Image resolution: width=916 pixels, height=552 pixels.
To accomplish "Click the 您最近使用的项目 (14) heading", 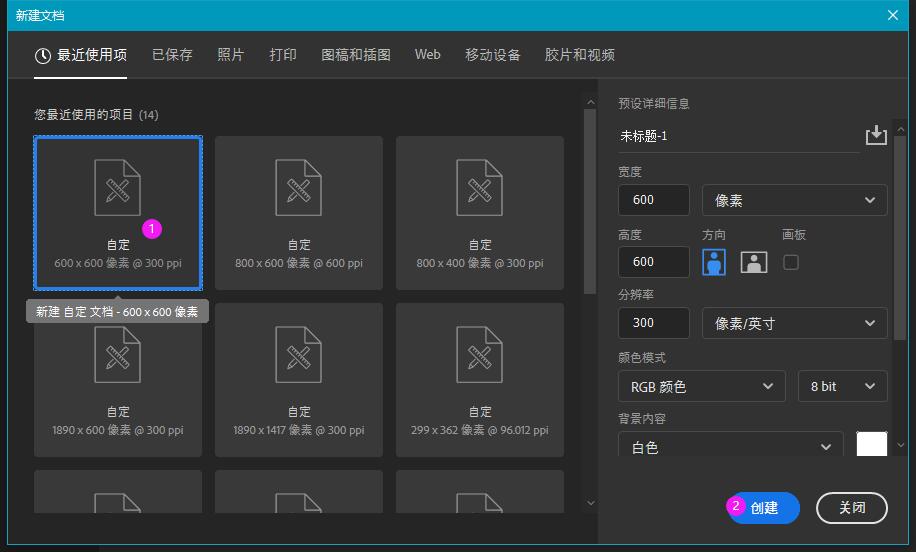I will [x=96, y=114].
